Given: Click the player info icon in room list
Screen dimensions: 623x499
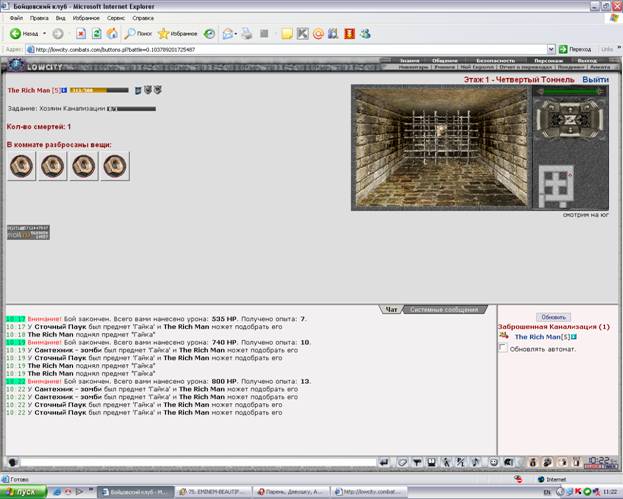Looking at the screenshot, I should [x=573, y=337].
